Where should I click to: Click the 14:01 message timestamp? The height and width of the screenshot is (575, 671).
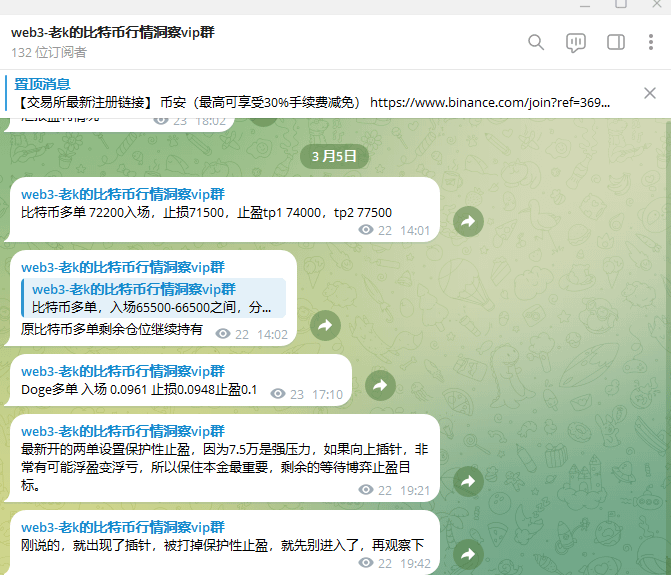coord(415,231)
